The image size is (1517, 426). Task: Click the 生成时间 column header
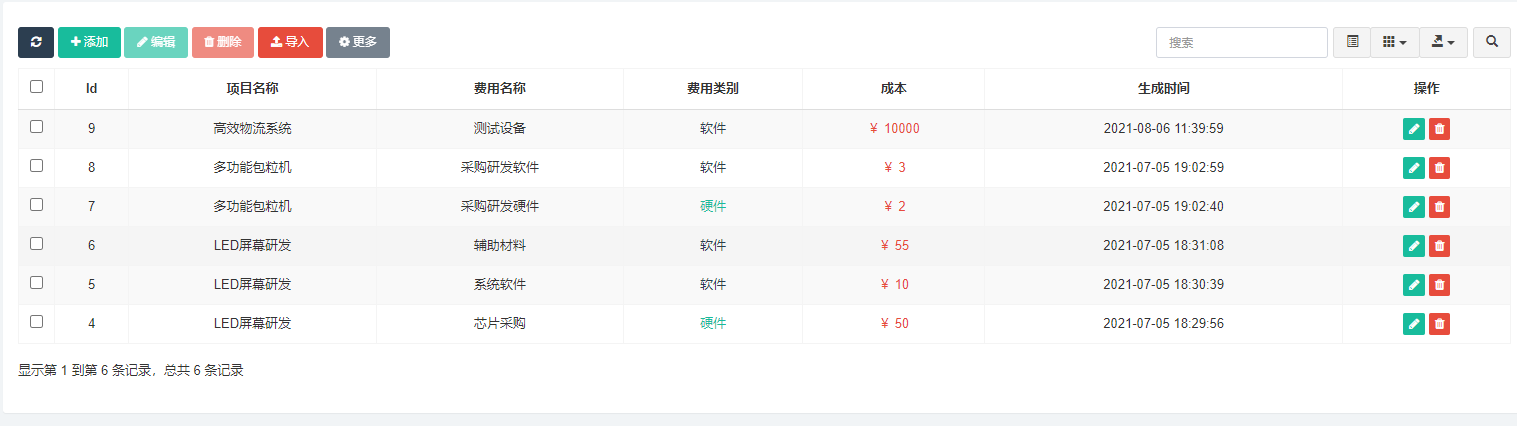click(x=1163, y=88)
